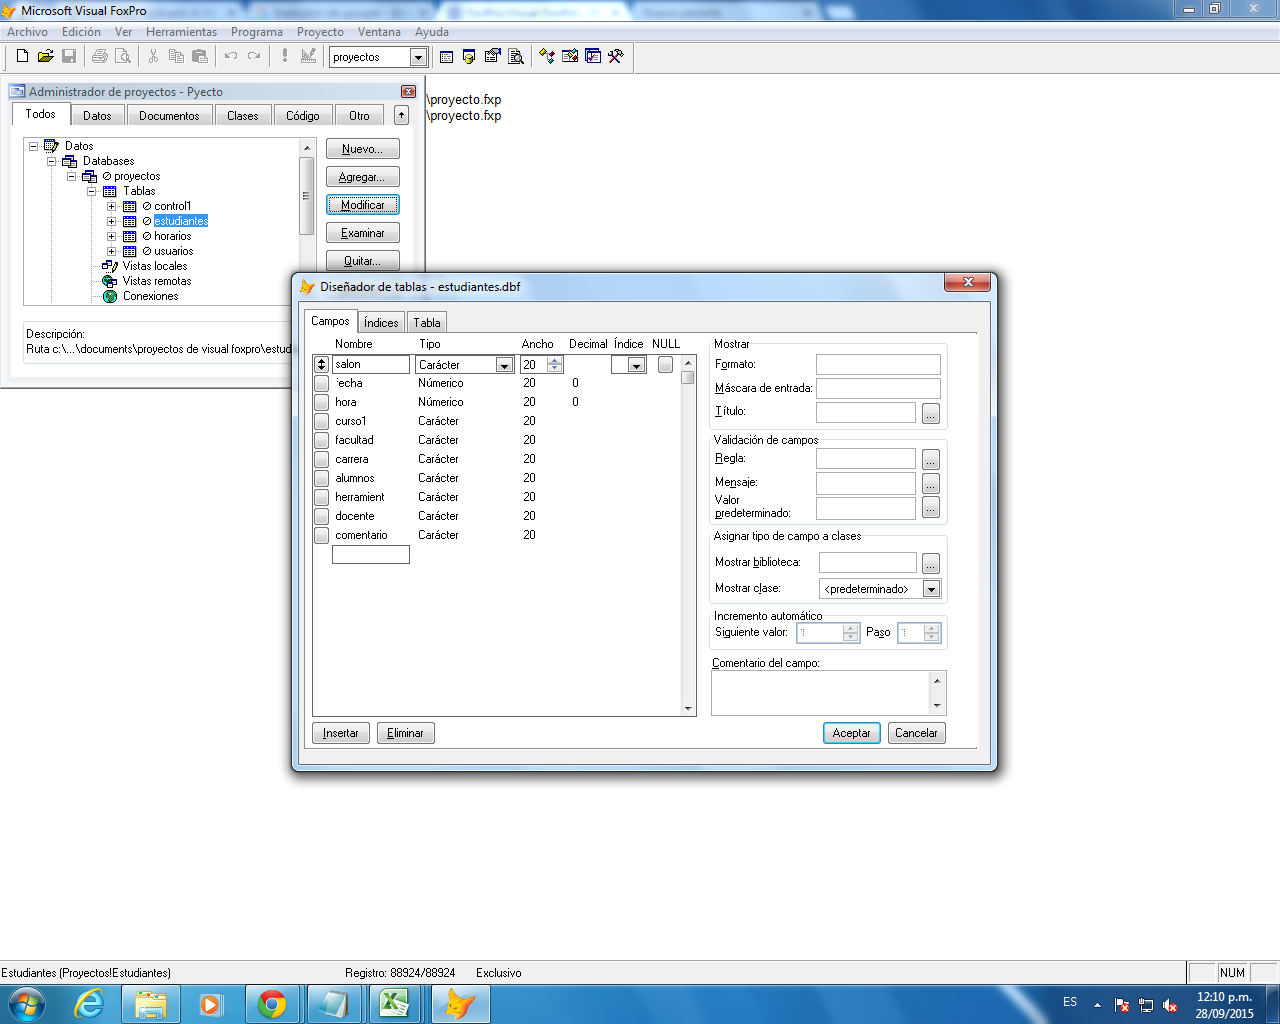The image size is (1280, 1024).
Task: Open Windows Media Player from taskbar
Action: click(x=211, y=1003)
